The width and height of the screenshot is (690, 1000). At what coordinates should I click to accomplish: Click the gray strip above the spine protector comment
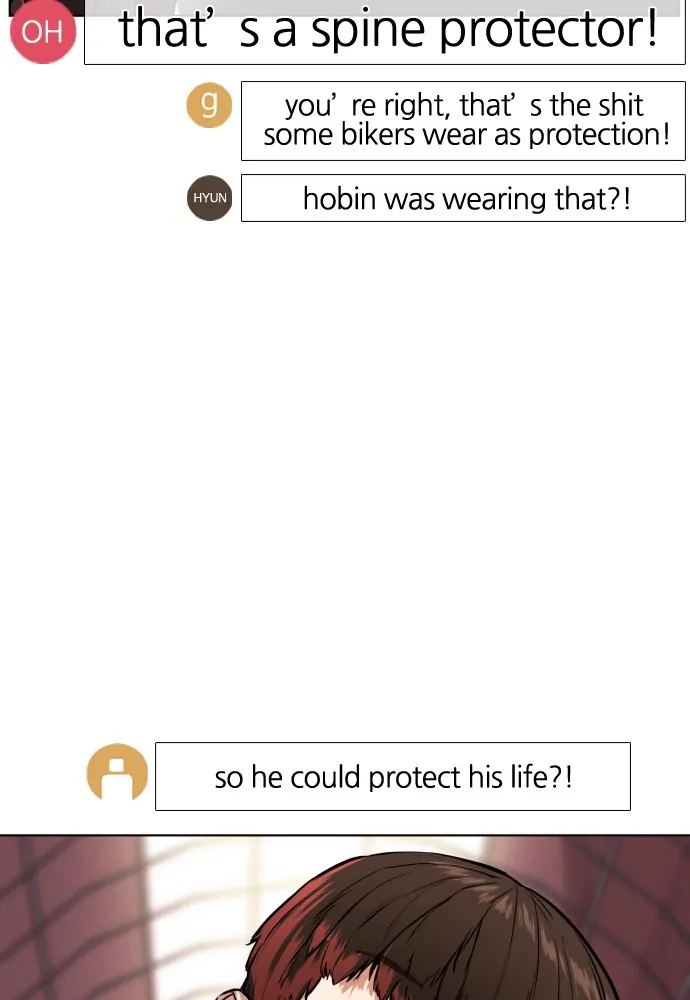pos(383,7)
